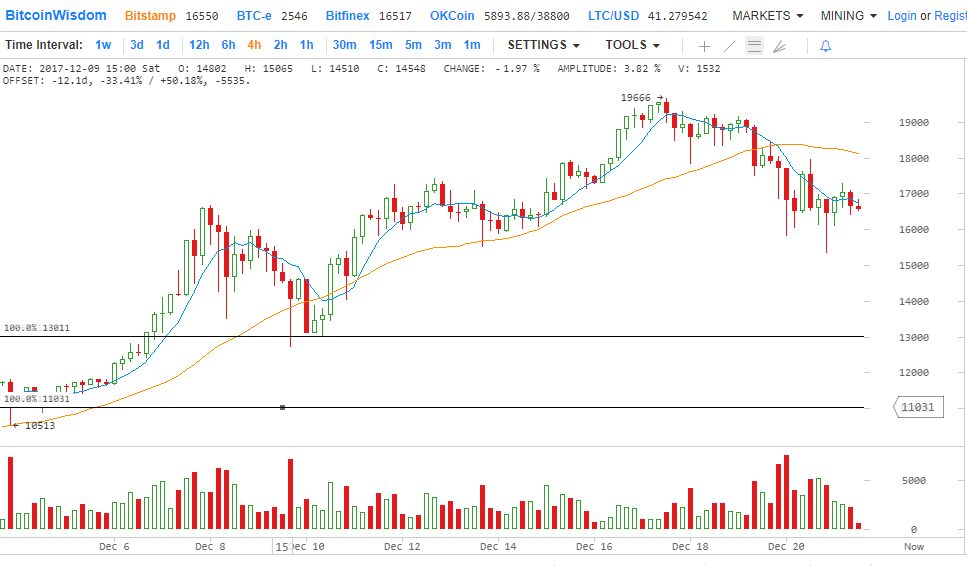
Task: Select the horizontal lines Fibonacci tool
Action: pyautogui.click(x=754, y=46)
